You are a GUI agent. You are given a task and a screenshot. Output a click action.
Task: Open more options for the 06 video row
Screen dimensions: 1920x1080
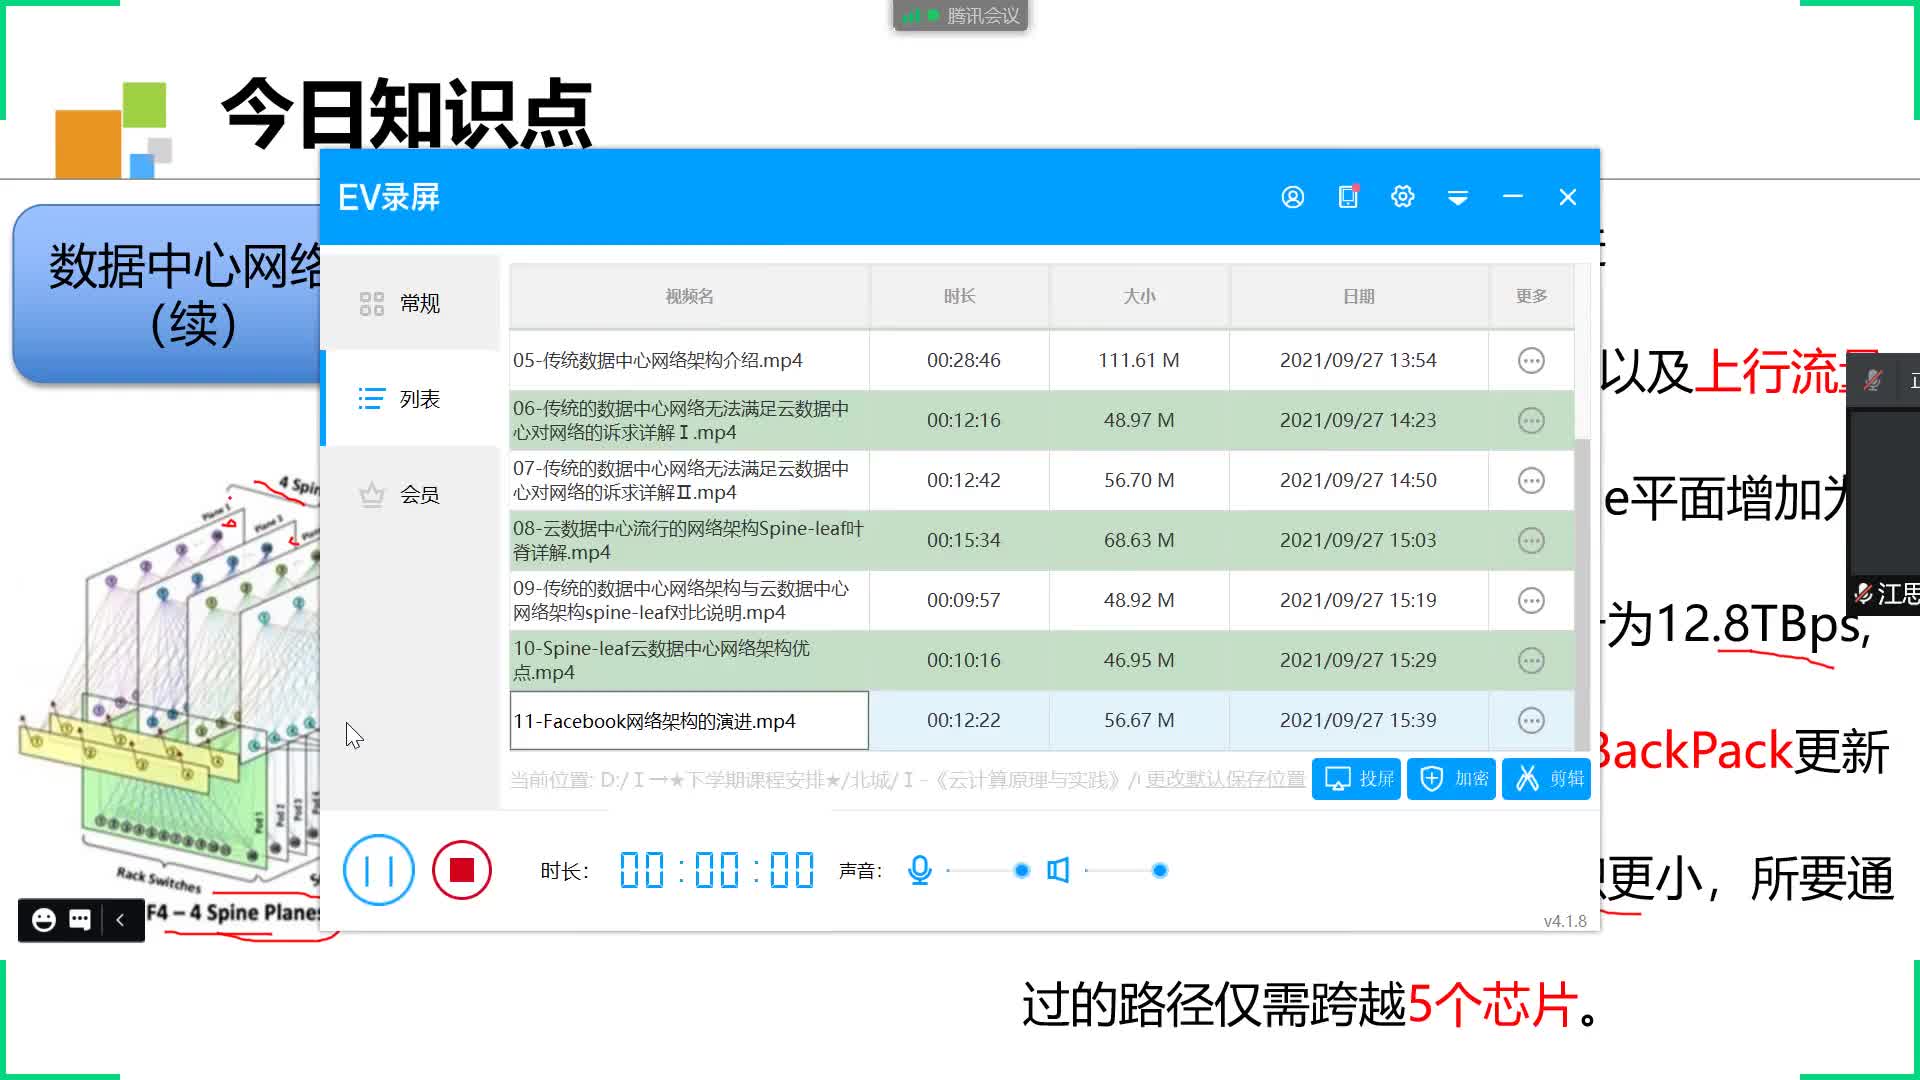tap(1531, 420)
